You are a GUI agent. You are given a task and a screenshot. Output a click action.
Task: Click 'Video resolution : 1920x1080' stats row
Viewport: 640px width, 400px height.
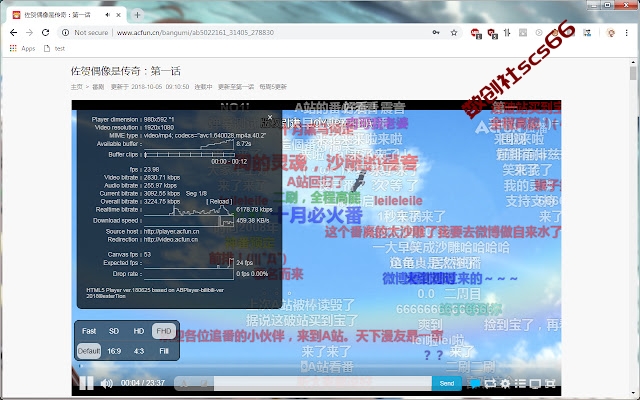pos(134,127)
